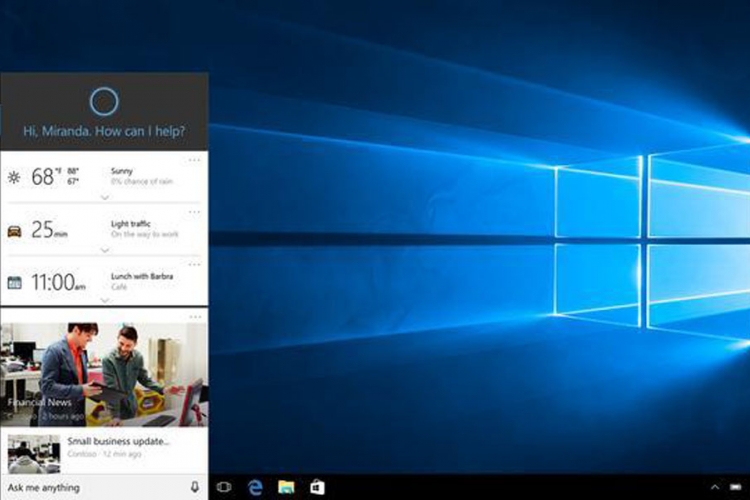Open more options for the traffic card

pyautogui.click(x=194, y=212)
